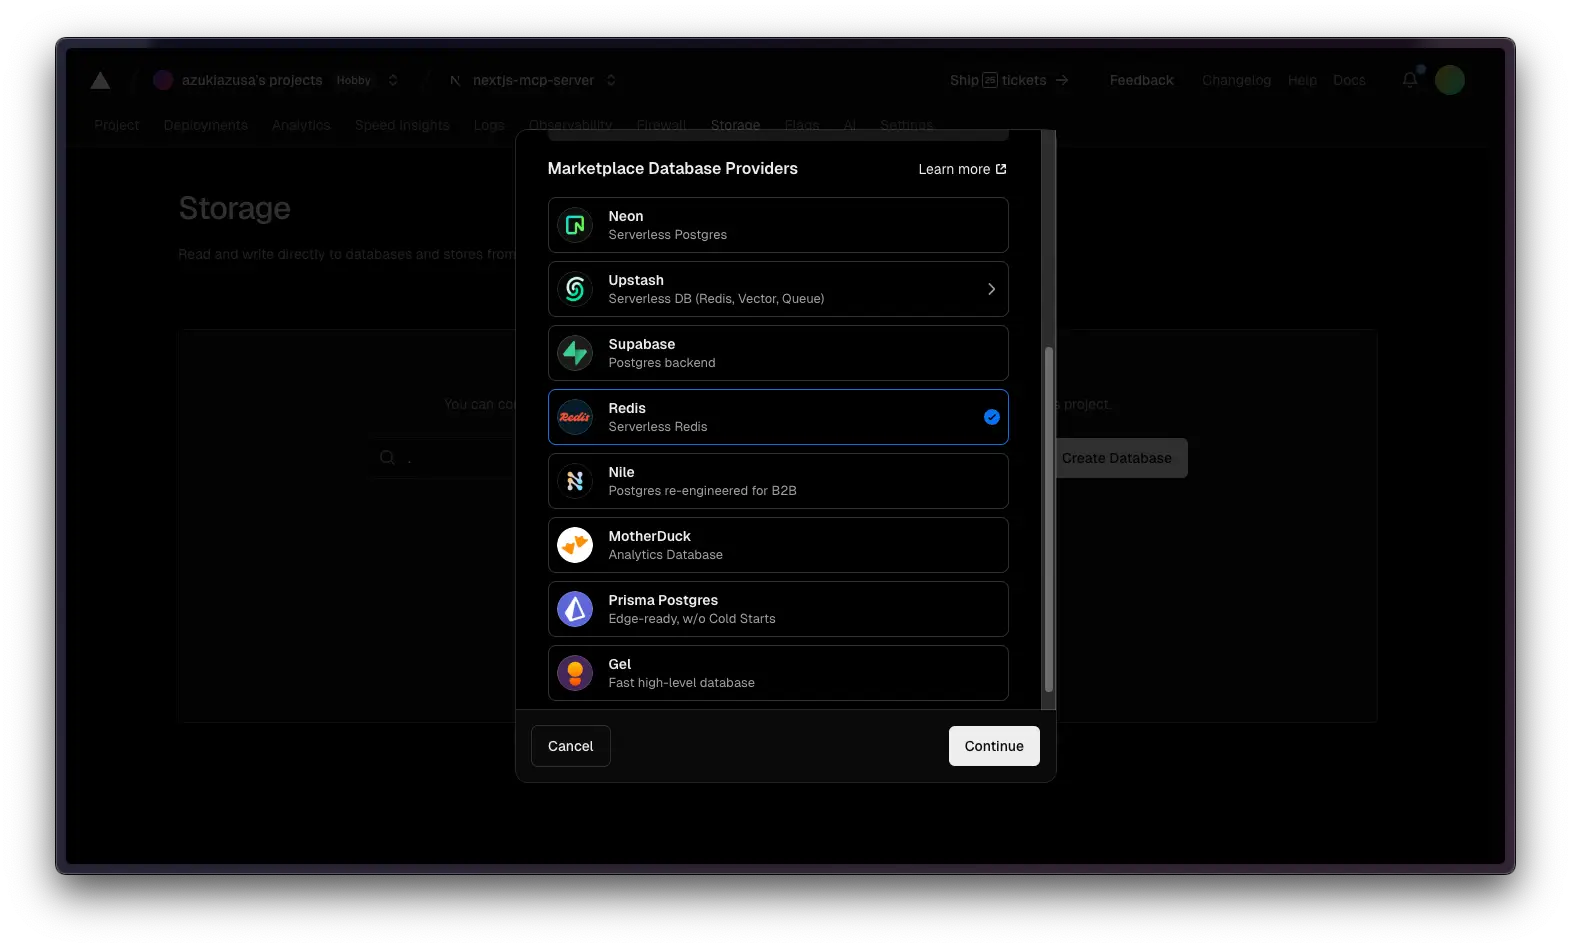Open the Deployments tab
This screenshot has height=948, width=1571.
tap(206, 125)
